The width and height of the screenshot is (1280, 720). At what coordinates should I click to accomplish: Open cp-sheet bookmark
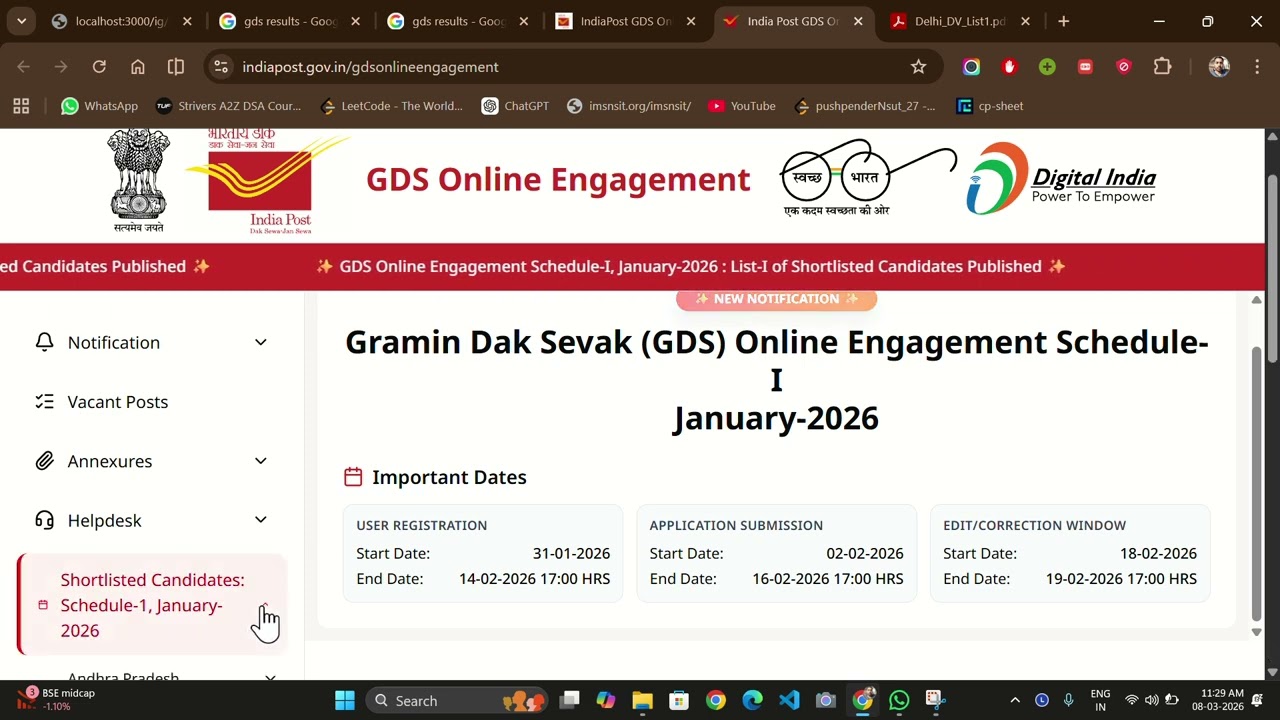[x=990, y=106]
